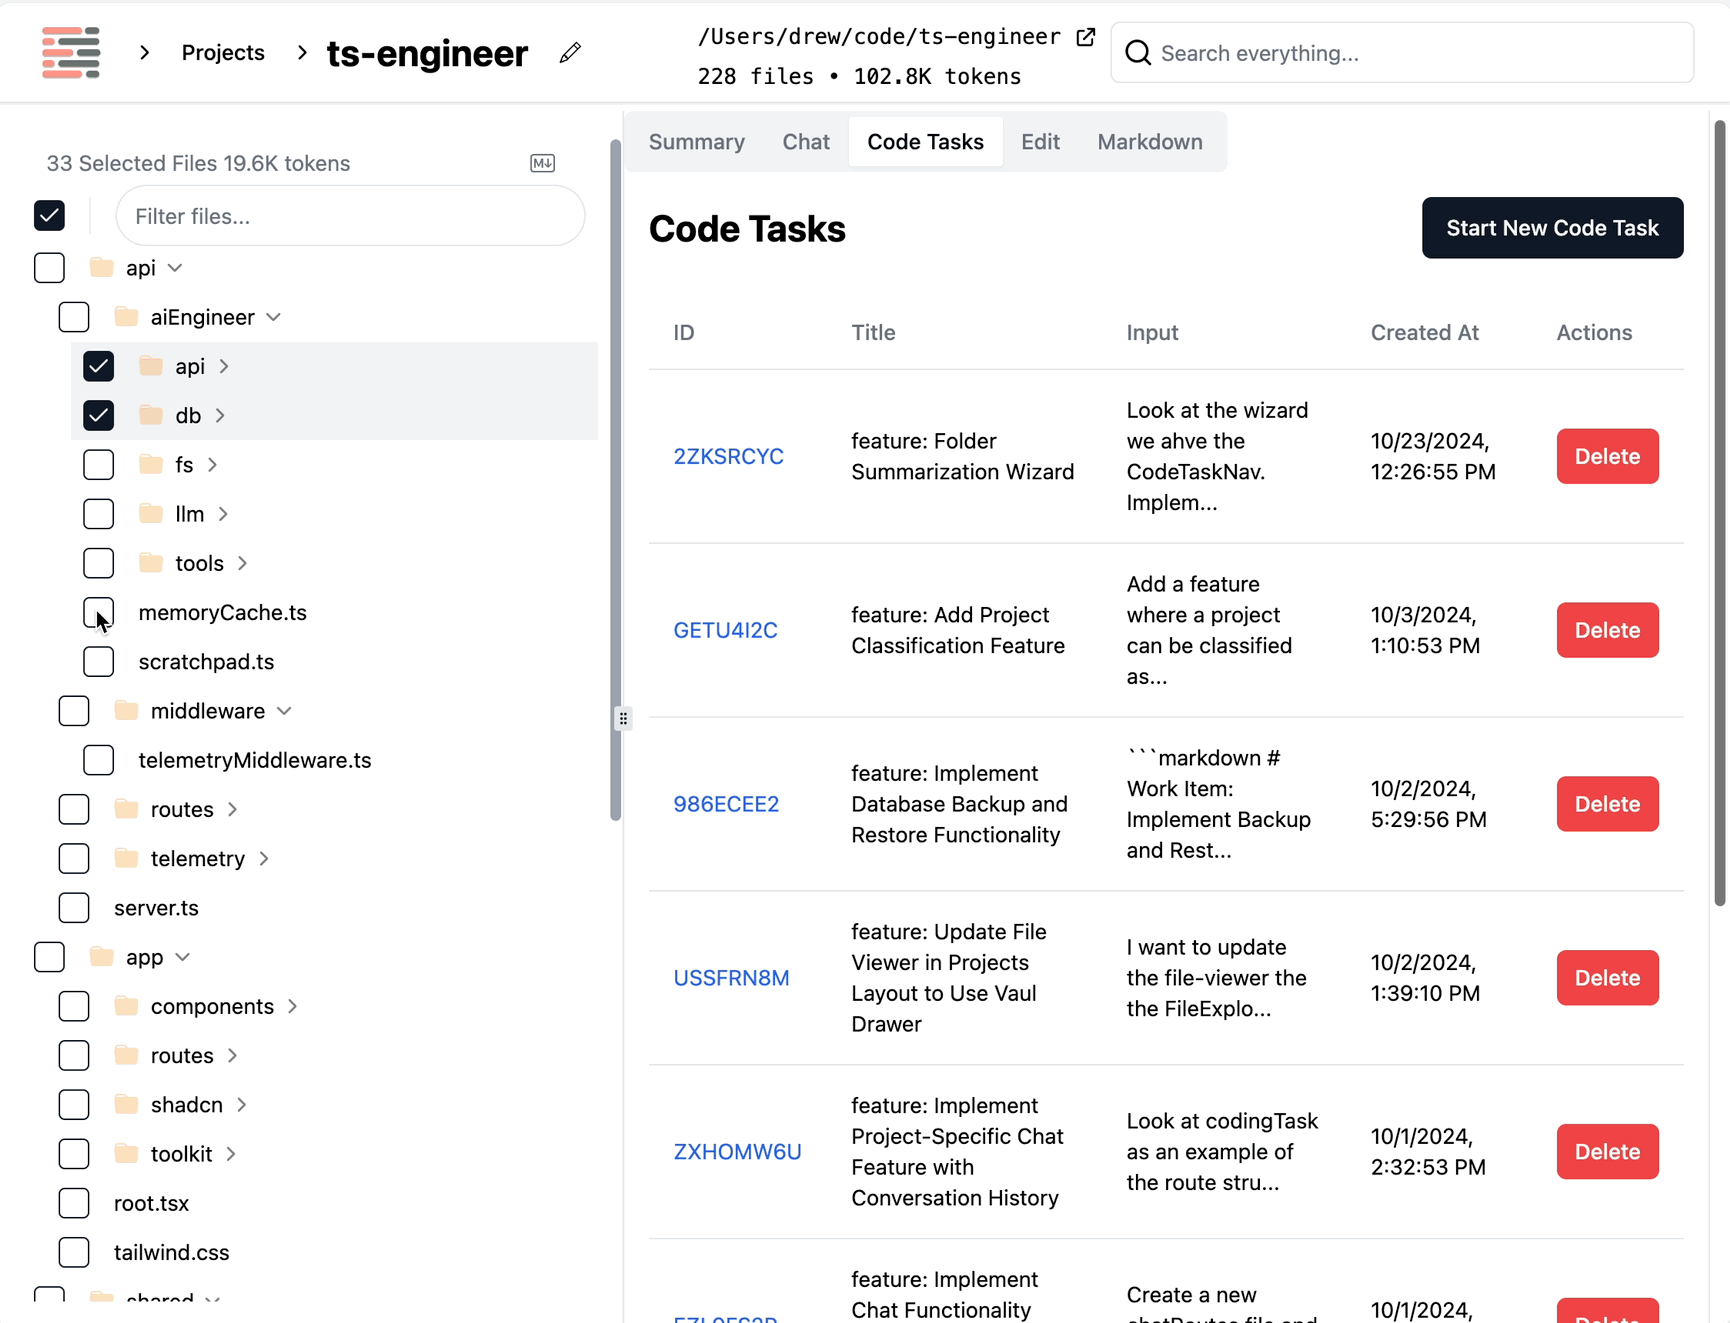
Task: Expand the telemetry folder chevron
Action: pos(264,859)
